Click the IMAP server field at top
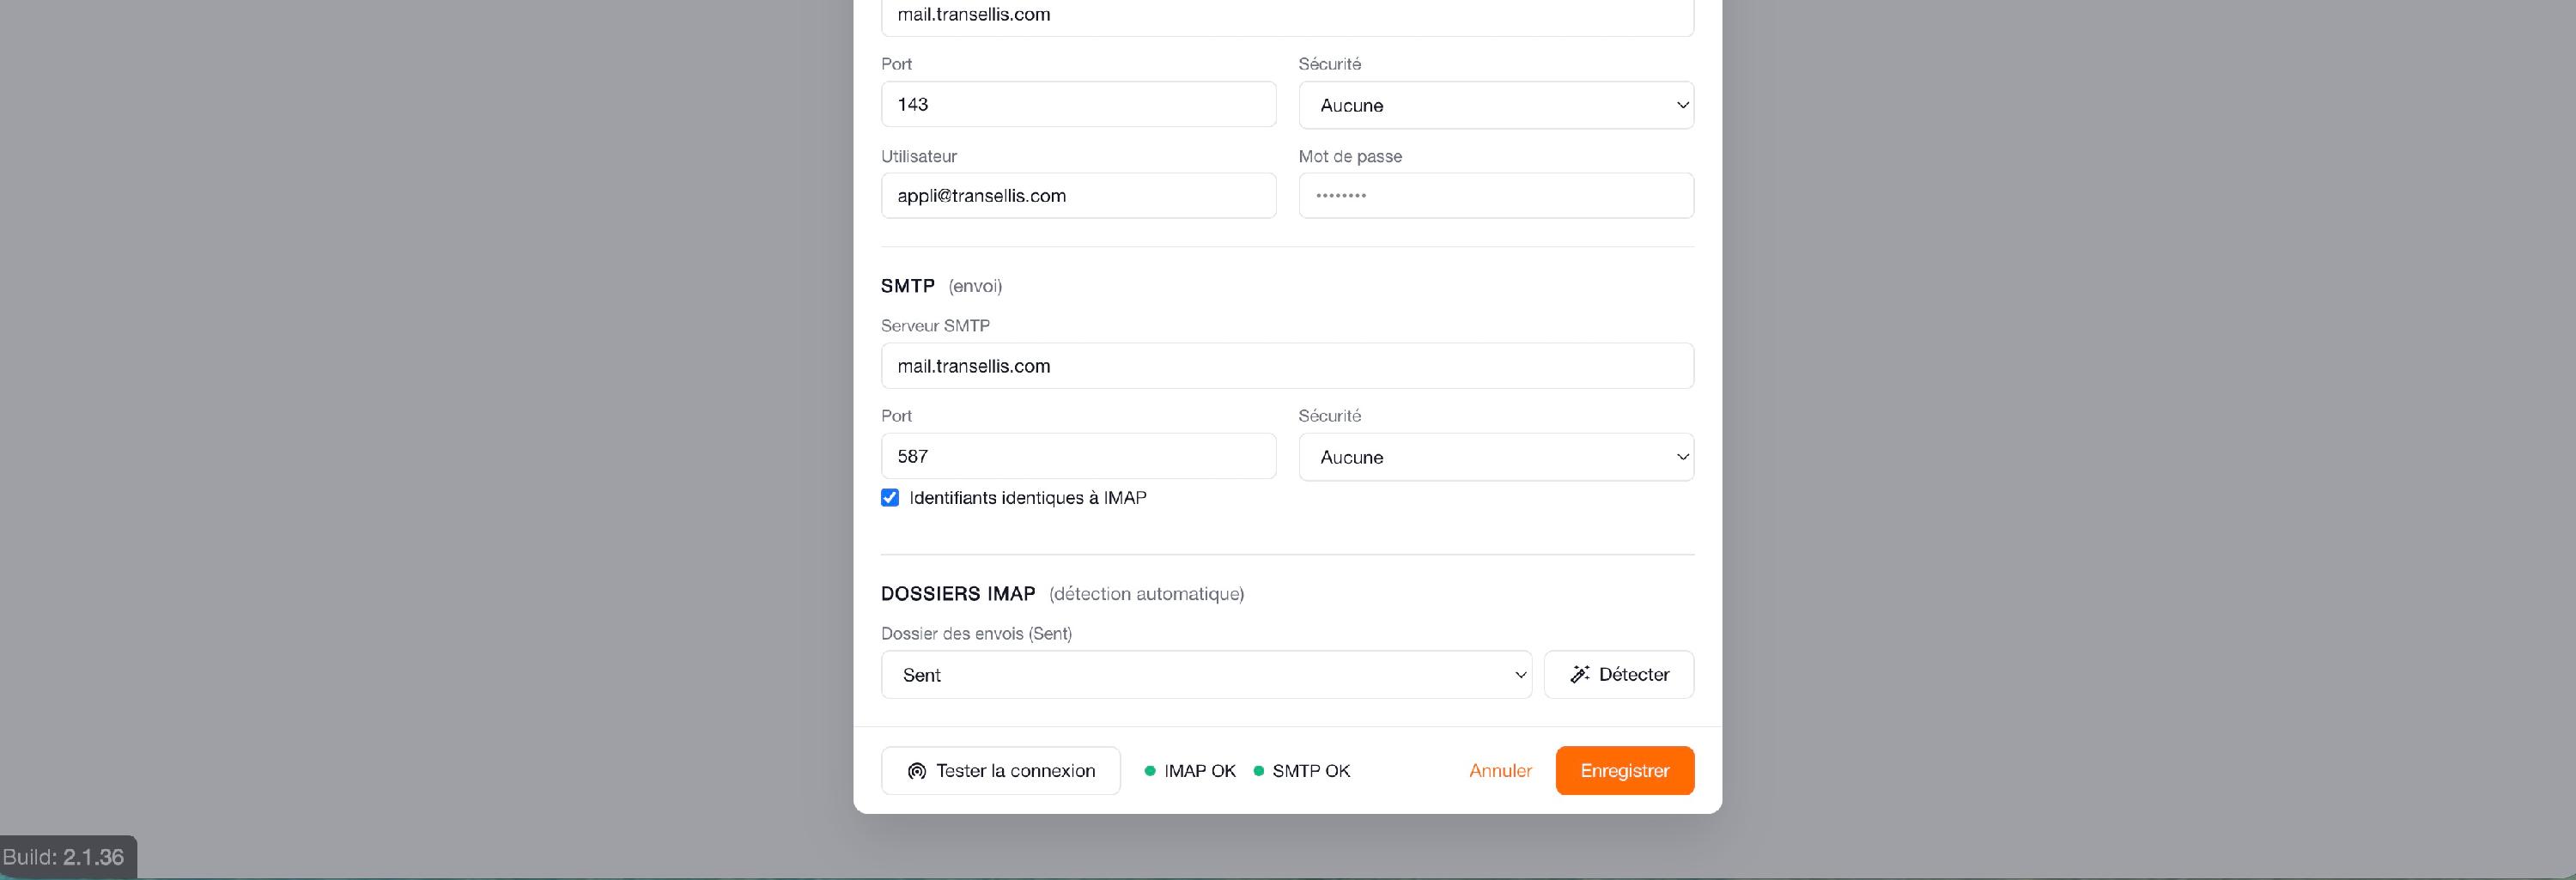 pos(1287,16)
